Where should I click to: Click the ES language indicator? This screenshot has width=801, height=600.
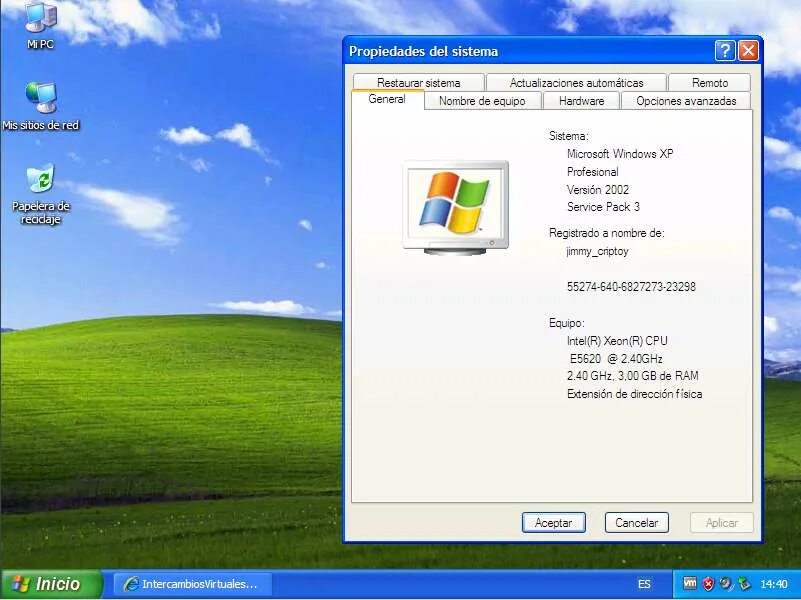click(x=644, y=584)
